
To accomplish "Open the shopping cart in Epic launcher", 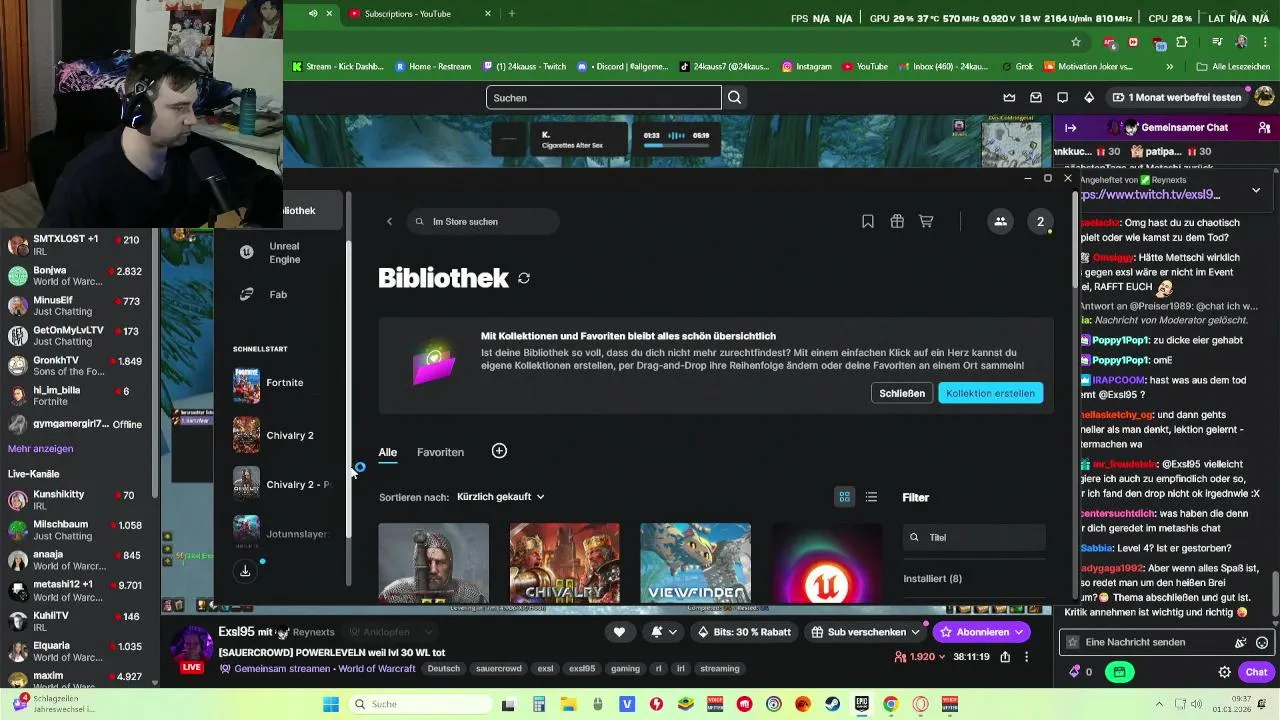I will pyautogui.click(x=926, y=222).
